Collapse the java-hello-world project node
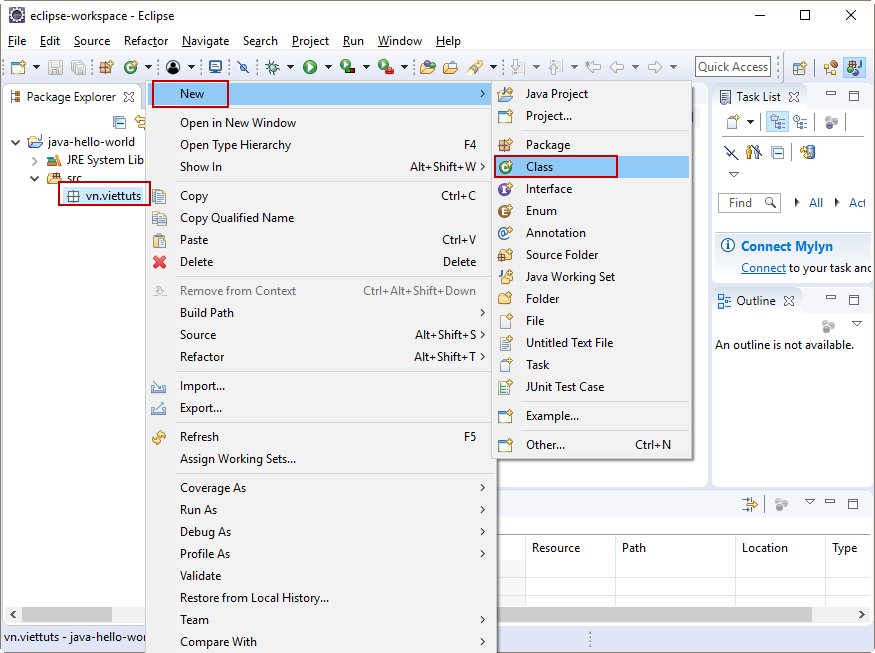This screenshot has height=653, width=875. pyautogui.click(x=16, y=142)
